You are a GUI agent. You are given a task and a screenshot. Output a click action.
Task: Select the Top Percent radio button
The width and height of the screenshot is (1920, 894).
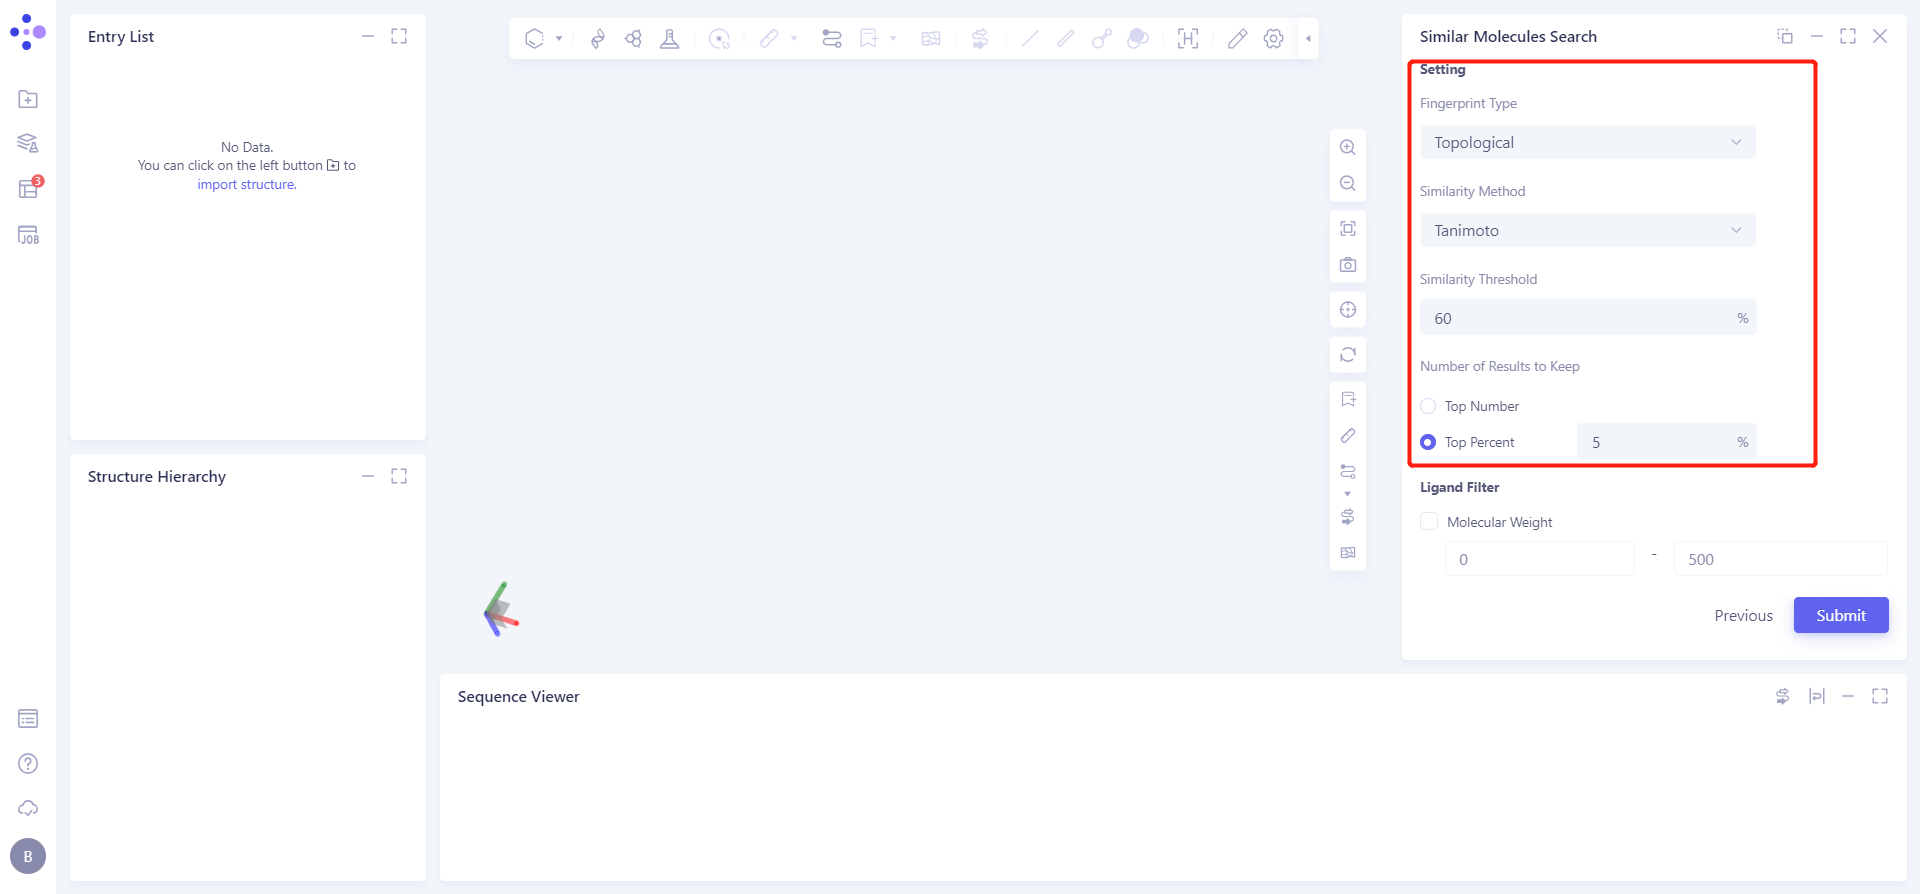(1428, 442)
